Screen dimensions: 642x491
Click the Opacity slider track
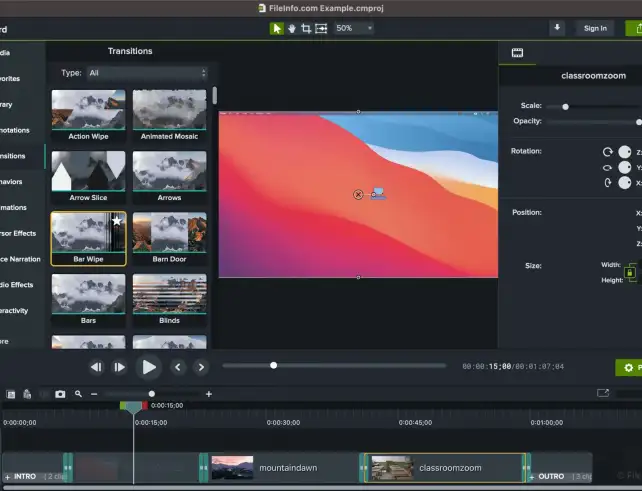(x=594, y=122)
